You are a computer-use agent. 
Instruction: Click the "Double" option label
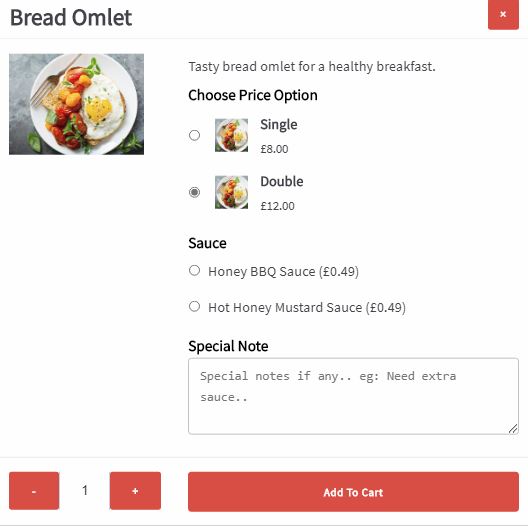282,182
